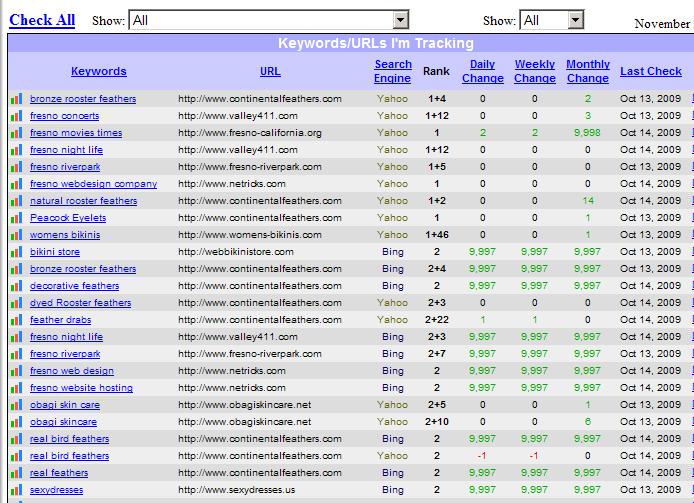Click the Rank column header
The image size is (694, 503).
(436, 71)
